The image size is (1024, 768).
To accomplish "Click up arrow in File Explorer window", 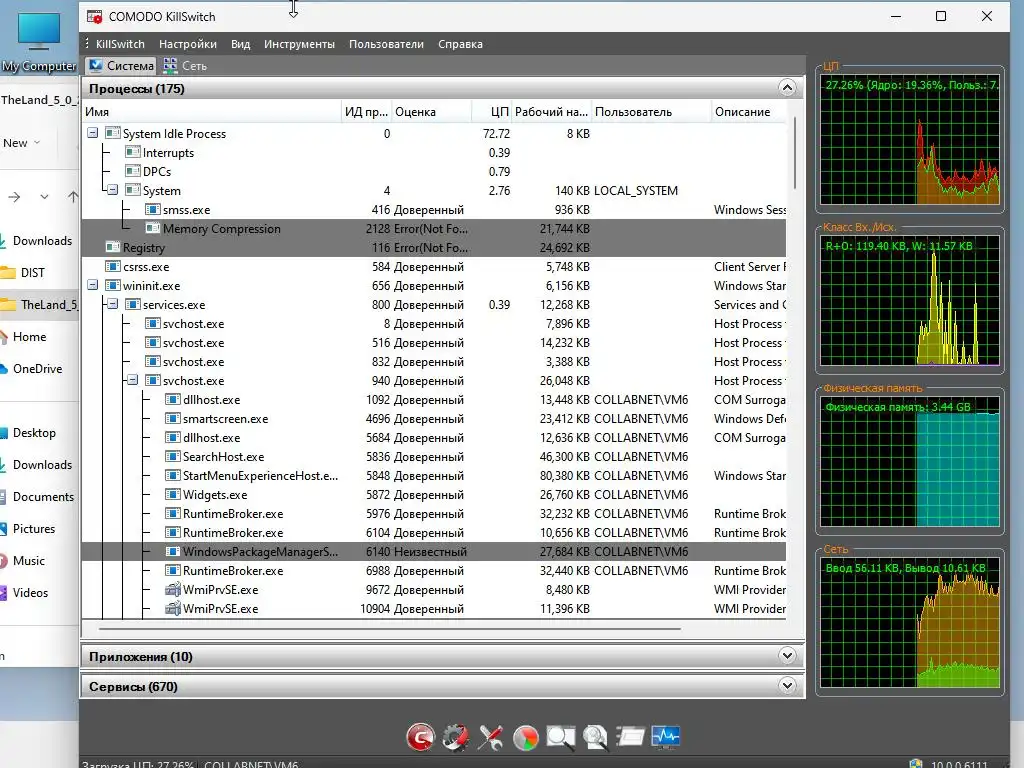I will (x=72, y=197).
